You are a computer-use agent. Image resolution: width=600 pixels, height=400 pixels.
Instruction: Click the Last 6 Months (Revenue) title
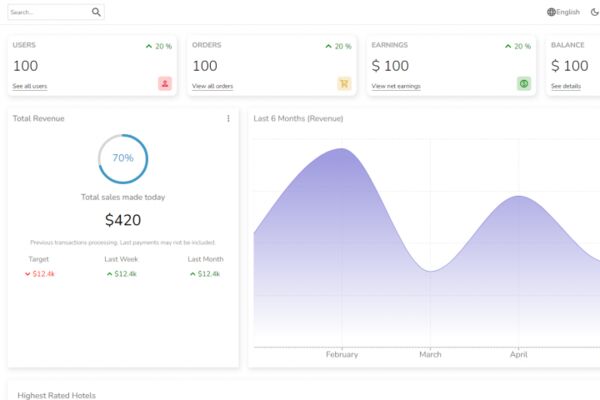tap(298, 119)
